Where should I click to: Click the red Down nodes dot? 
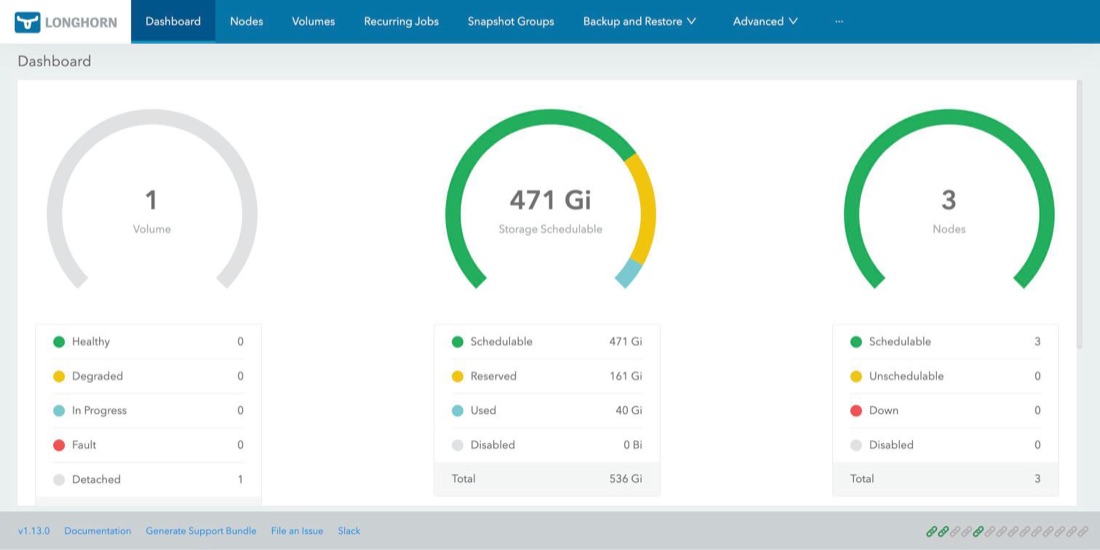pos(856,410)
